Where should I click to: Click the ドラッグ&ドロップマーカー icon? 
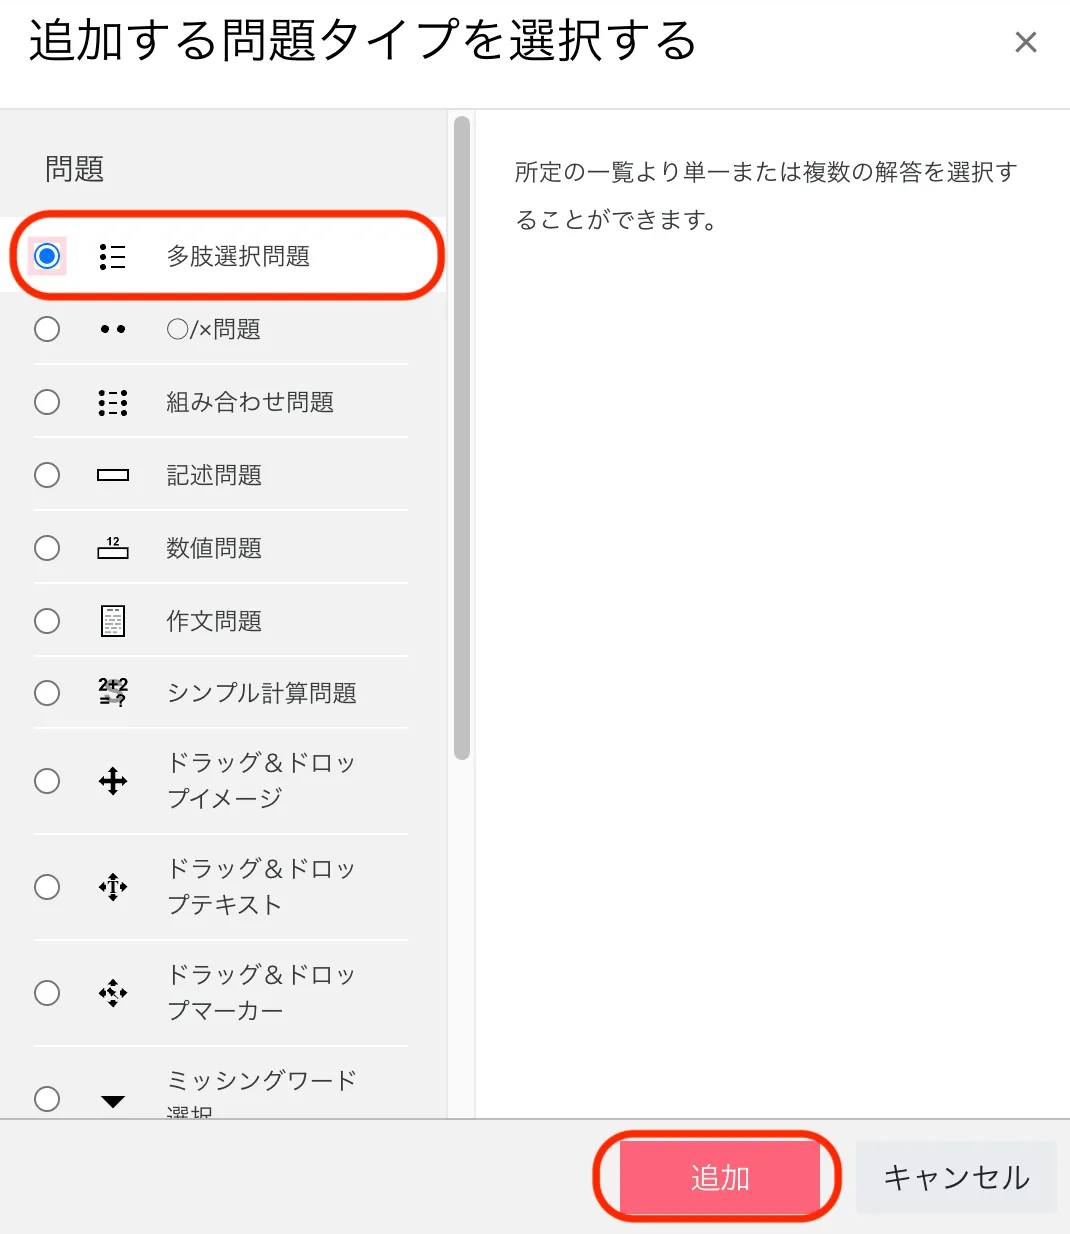pyautogui.click(x=113, y=993)
